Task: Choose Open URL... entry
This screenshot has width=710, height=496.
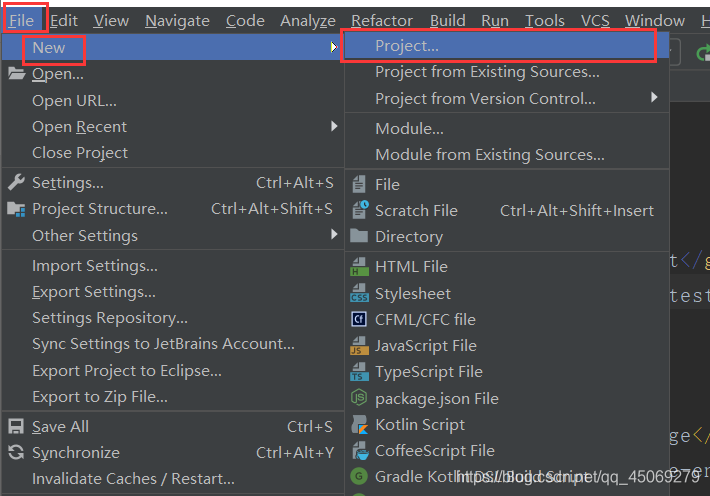Action: [x=74, y=101]
